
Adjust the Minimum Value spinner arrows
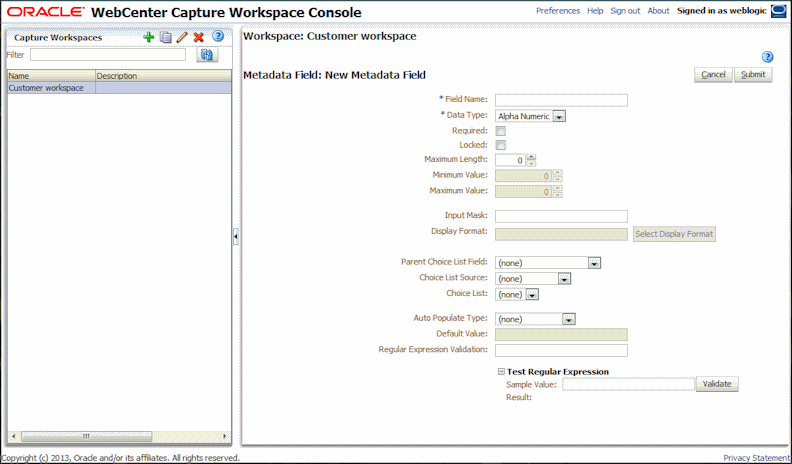tap(558, 176)
